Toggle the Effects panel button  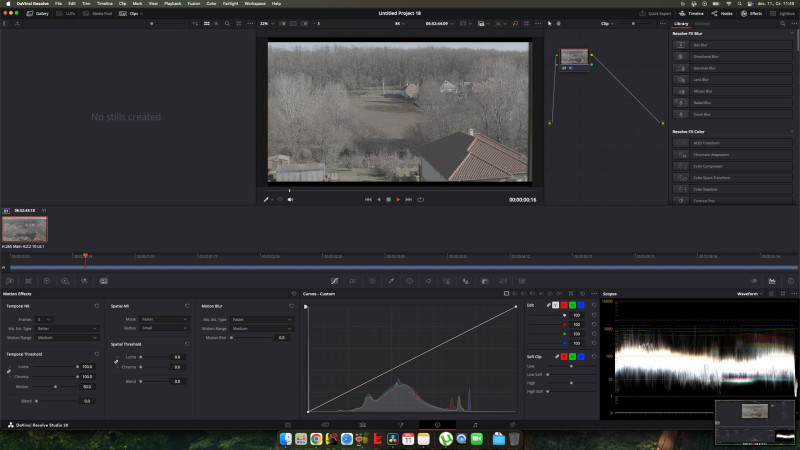click(752, 13)
